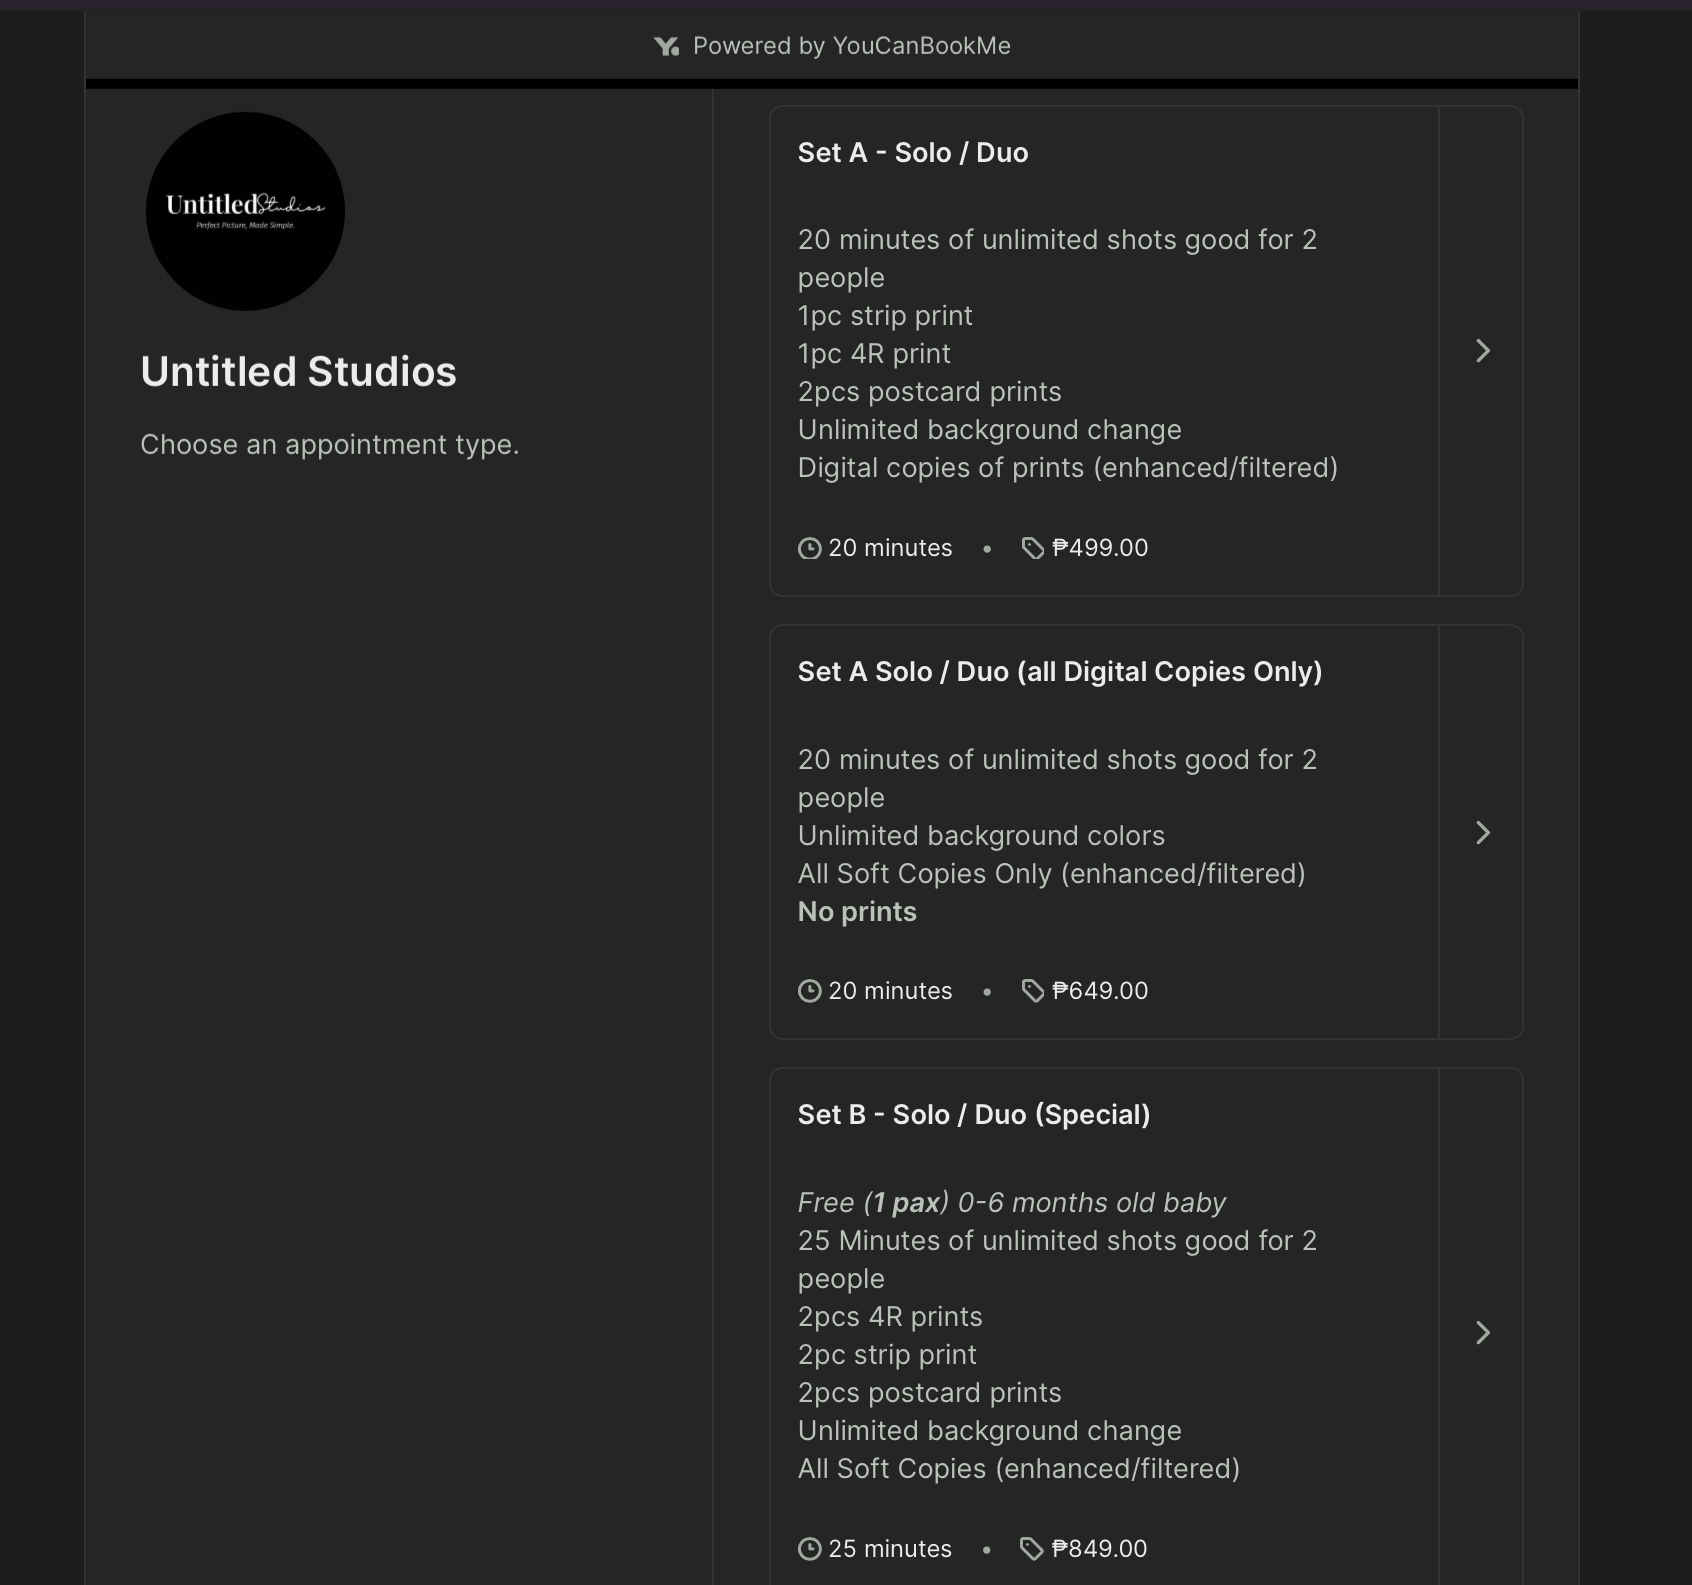Screen dimensions: 1692x1585
Task: Click the Untitled Studios heading text
Action: click(x=298, y=371)
